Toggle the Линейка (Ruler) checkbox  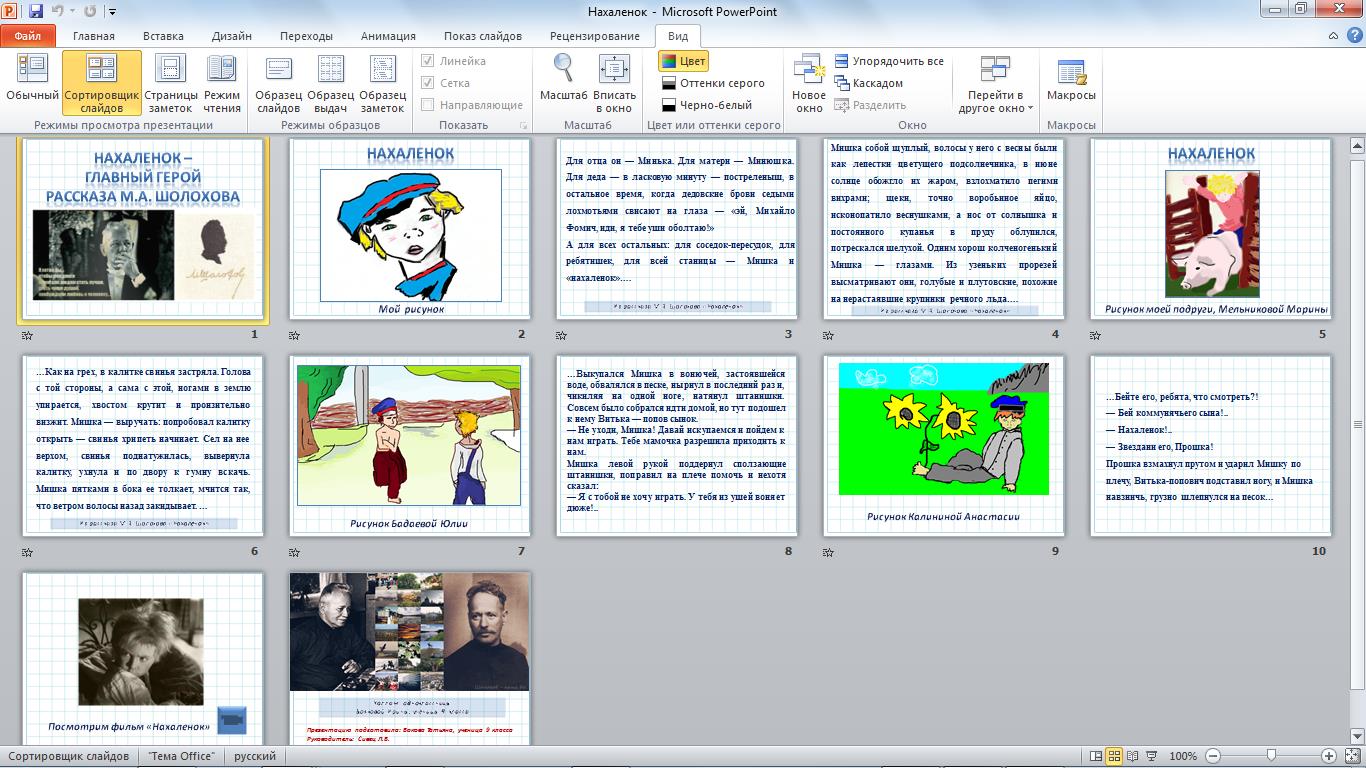point(428,61)
